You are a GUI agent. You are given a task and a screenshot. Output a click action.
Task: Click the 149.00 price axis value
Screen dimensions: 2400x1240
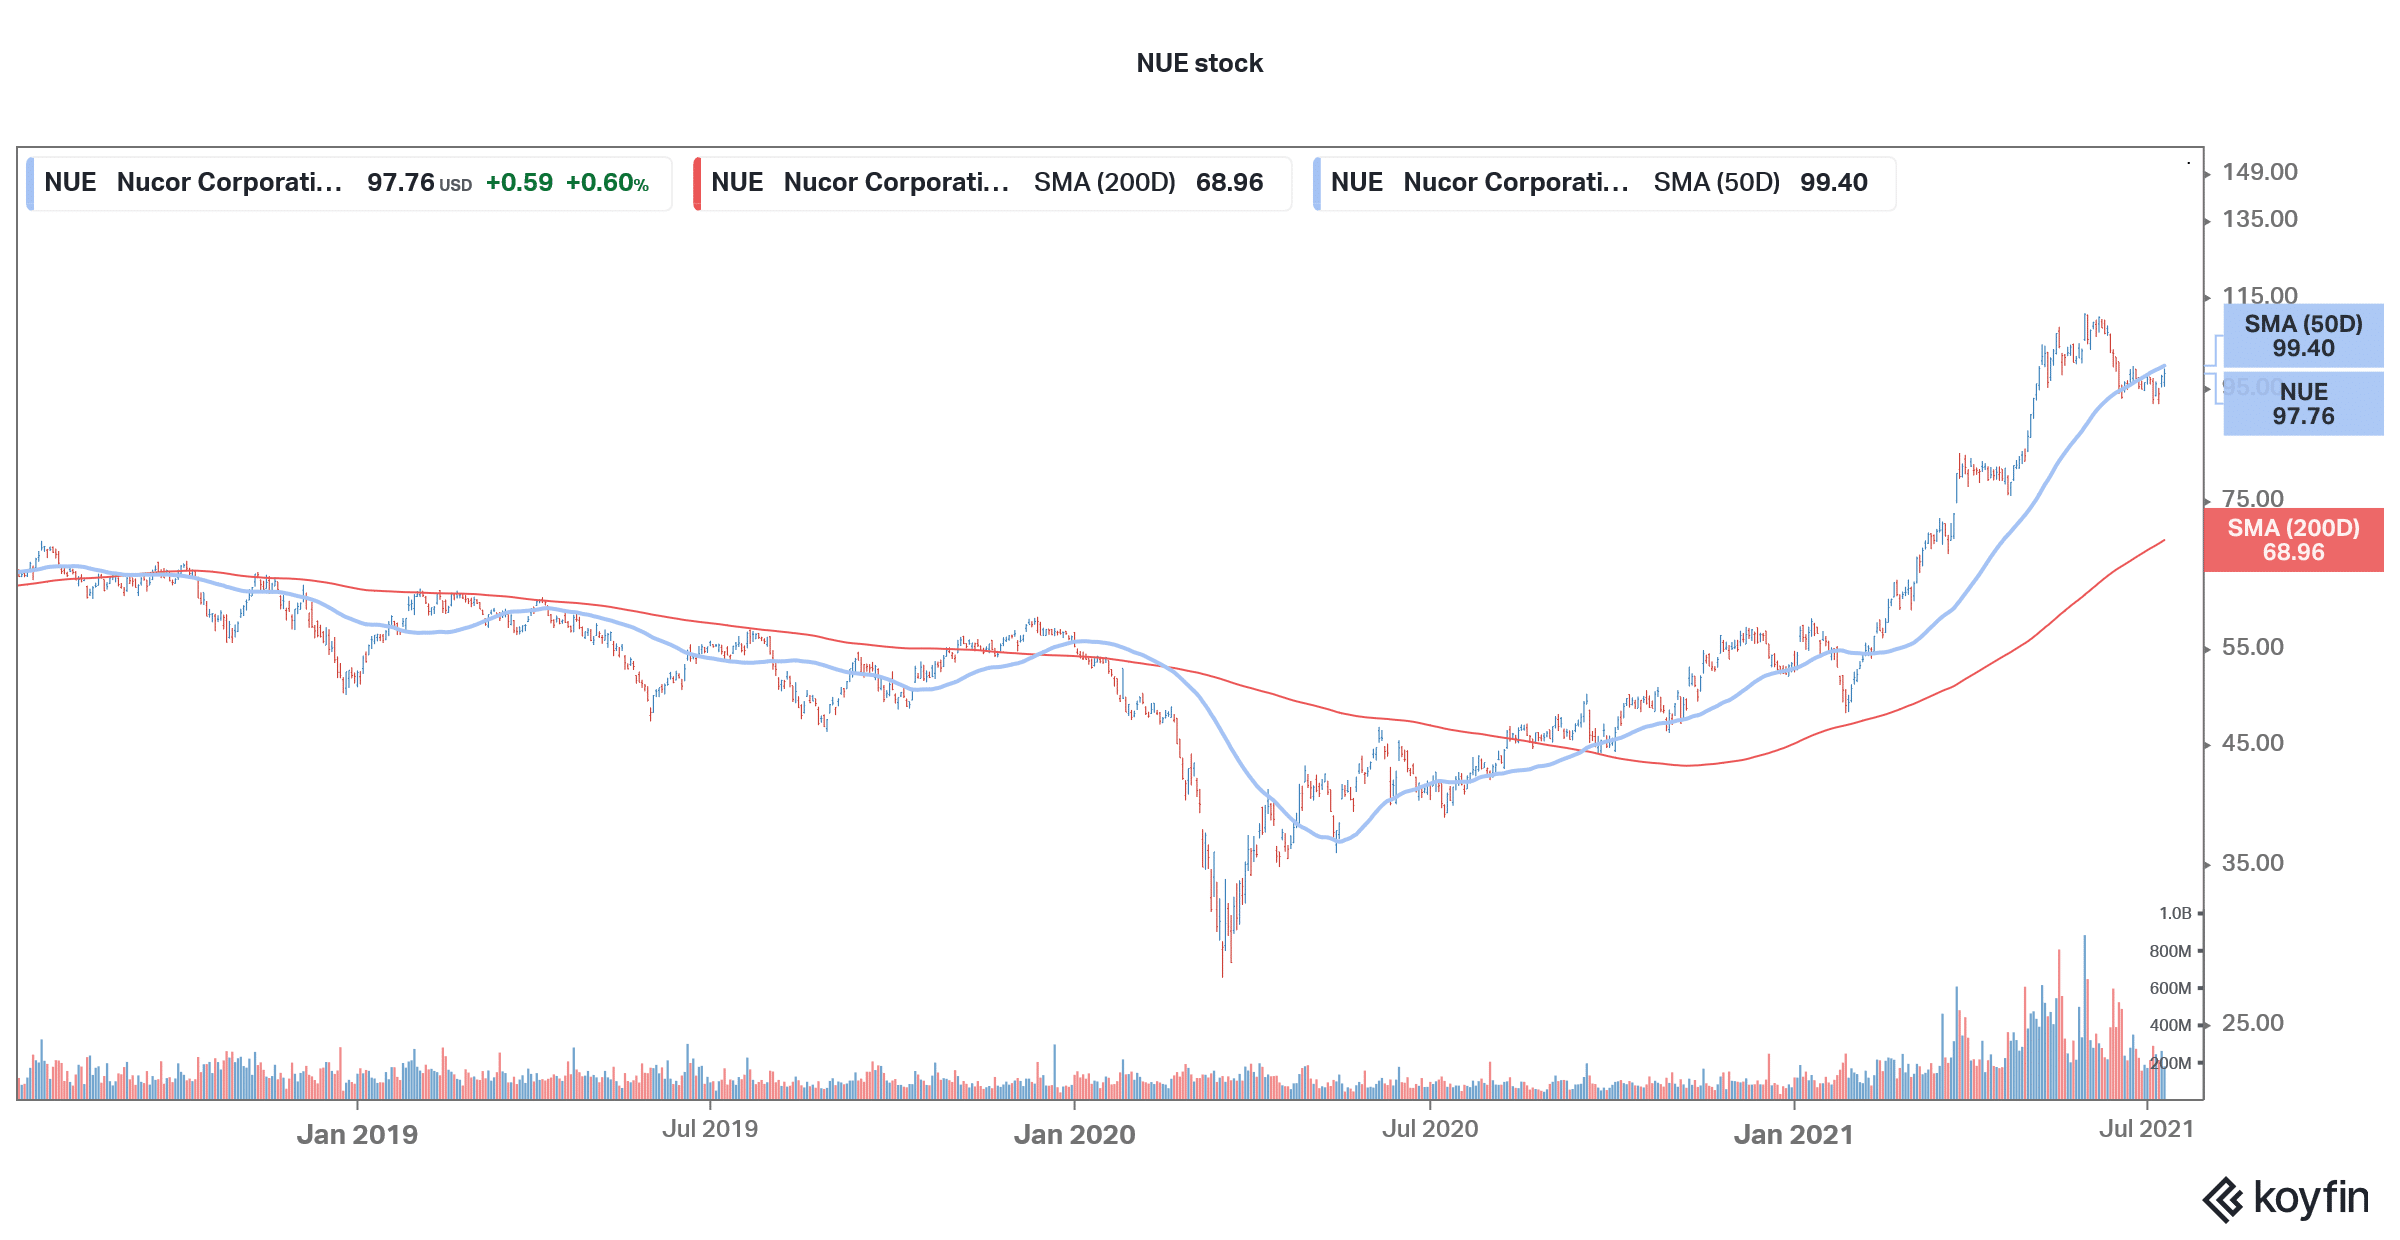[x=2260, y=172]
